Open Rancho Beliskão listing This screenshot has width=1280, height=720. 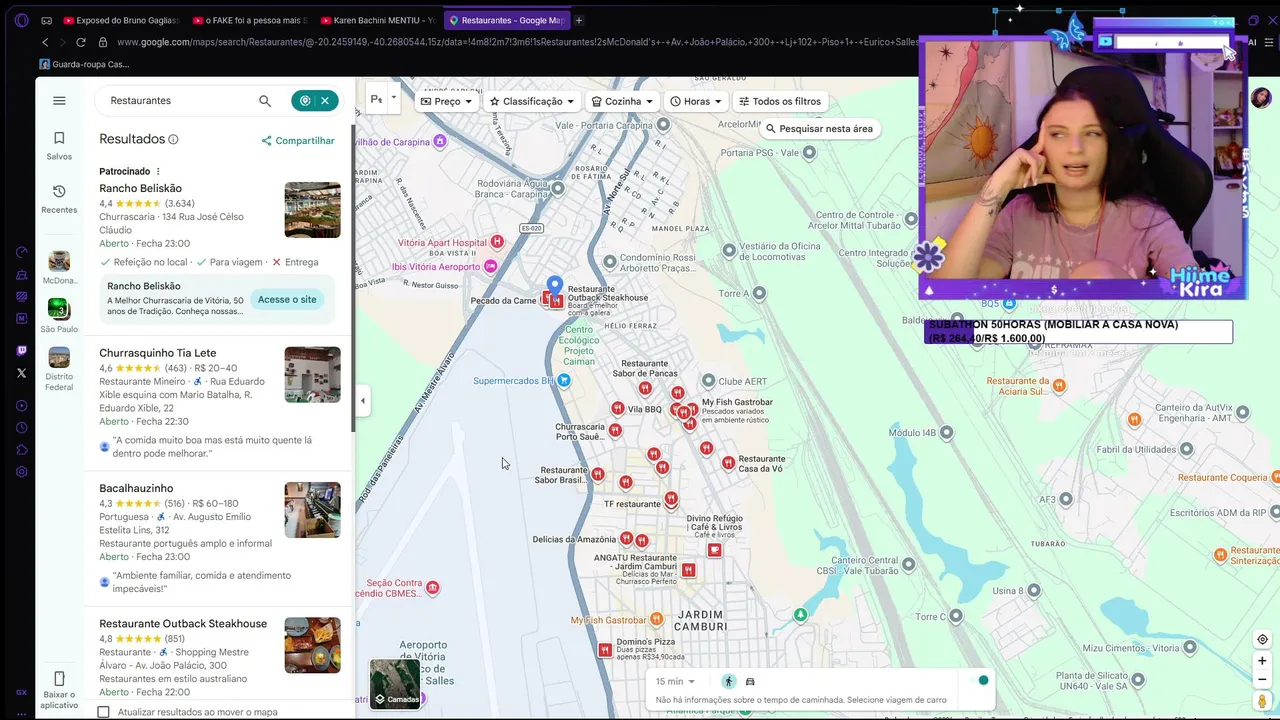[140, 188]
